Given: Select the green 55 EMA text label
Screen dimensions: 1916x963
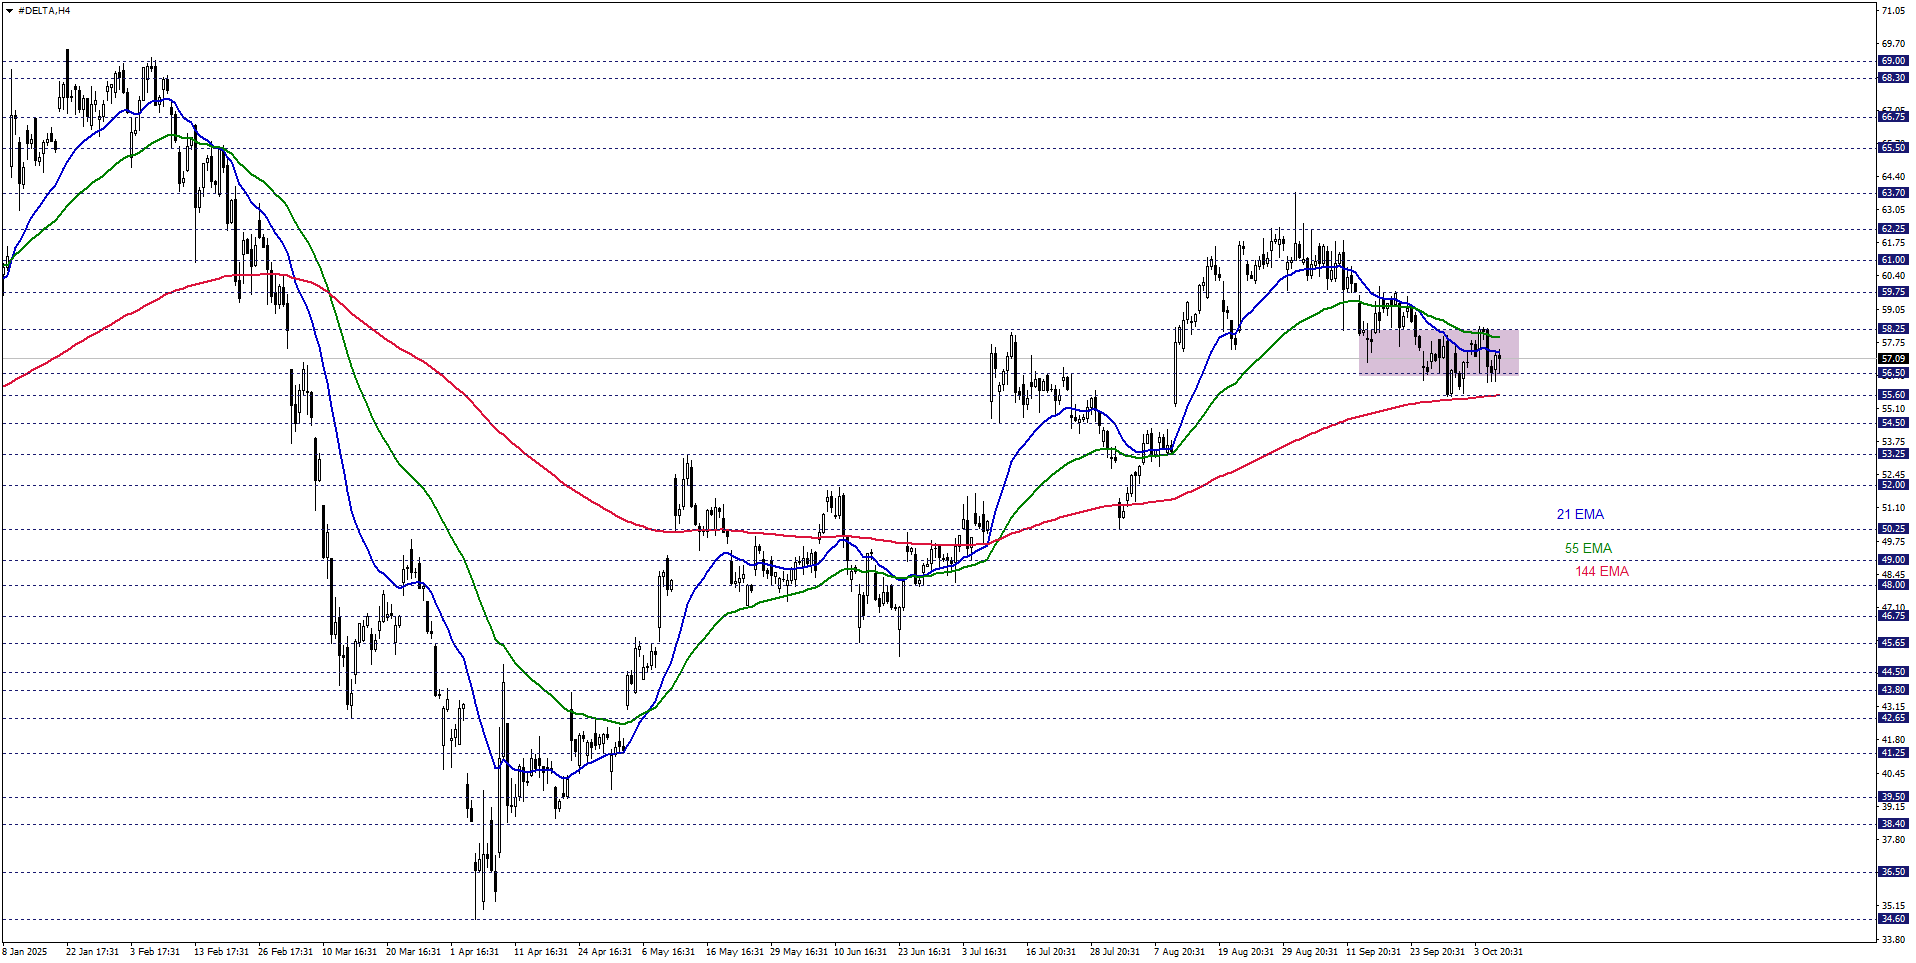Looking at the screenshot, I should click(1588, 548).
